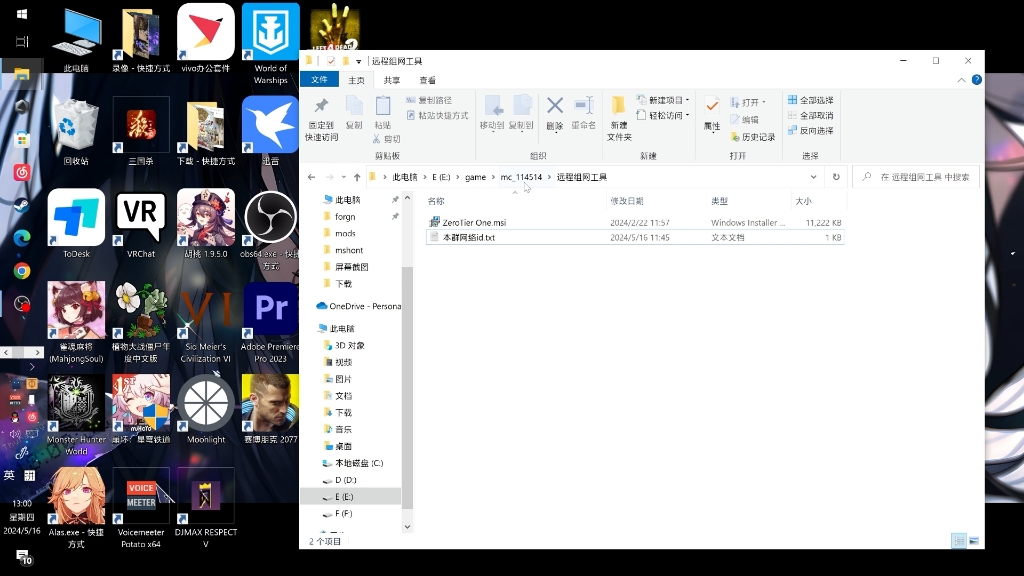Open the Easy access dropdown
This screenshot has width=1024, height=576.
point(663,116)
